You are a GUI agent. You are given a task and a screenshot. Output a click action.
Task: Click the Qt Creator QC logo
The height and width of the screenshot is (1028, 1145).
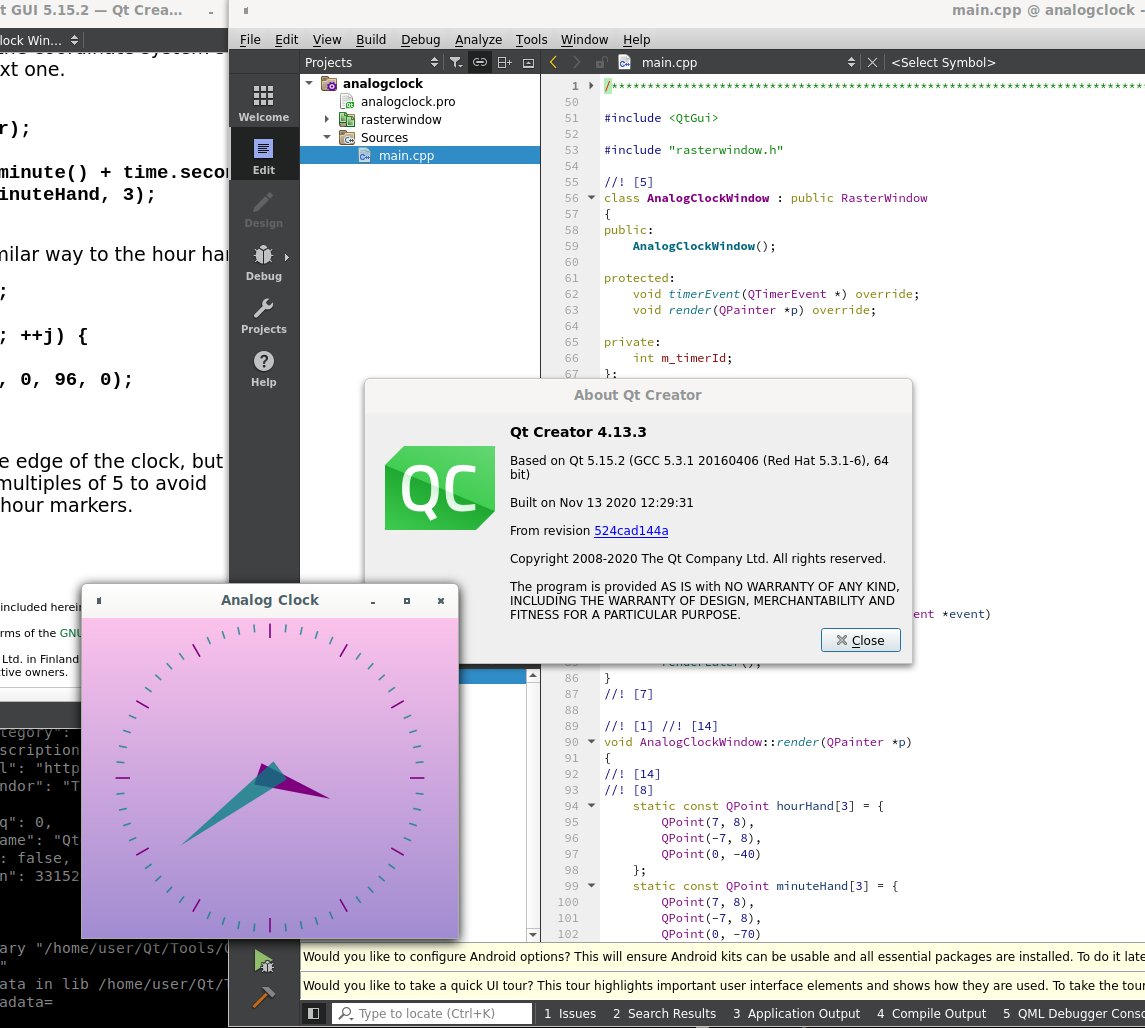[x=440, y=488]
